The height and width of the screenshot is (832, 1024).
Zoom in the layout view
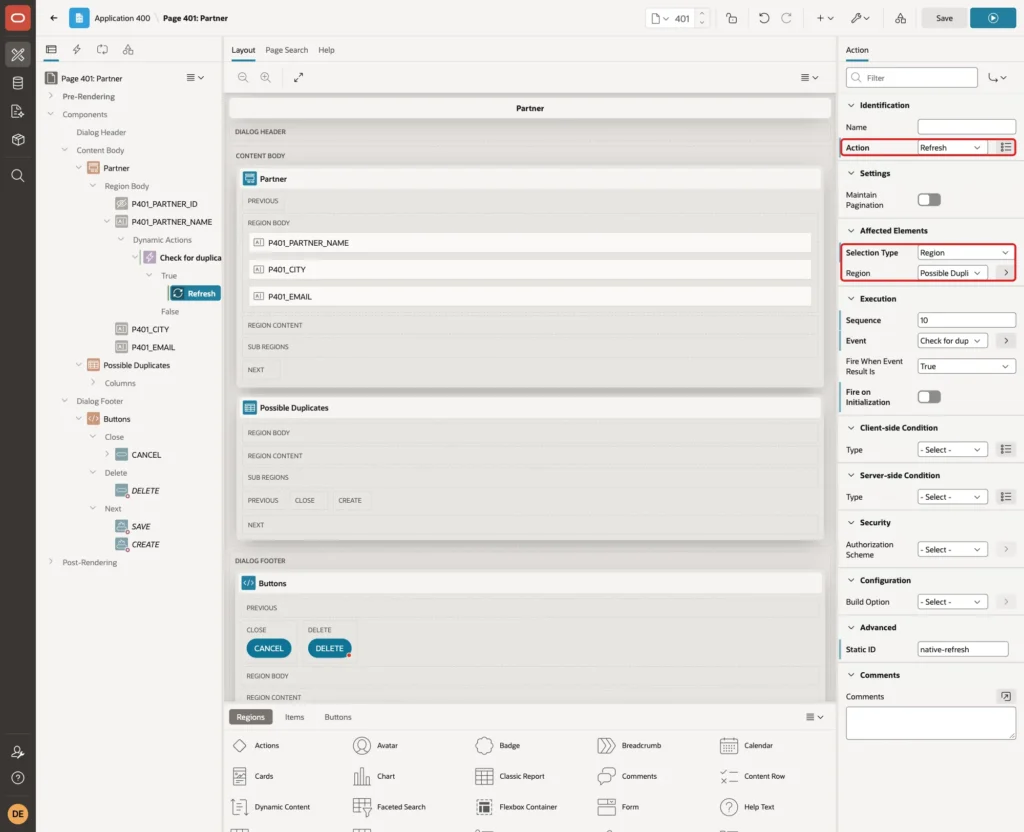(266, 77)
